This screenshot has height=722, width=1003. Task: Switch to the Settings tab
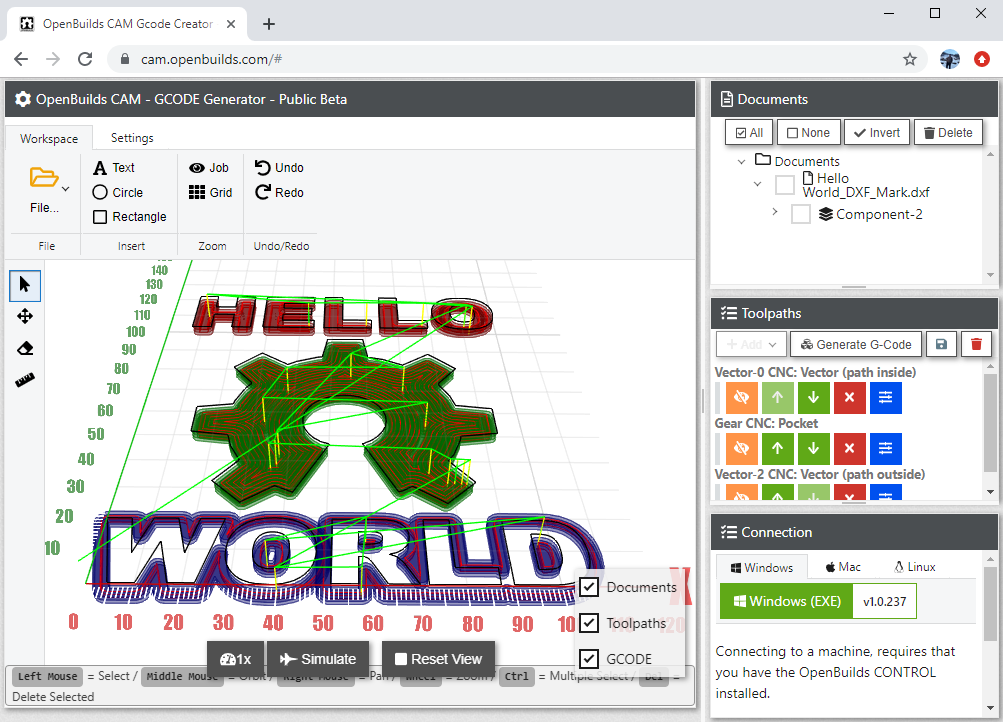tap(132, 138)
